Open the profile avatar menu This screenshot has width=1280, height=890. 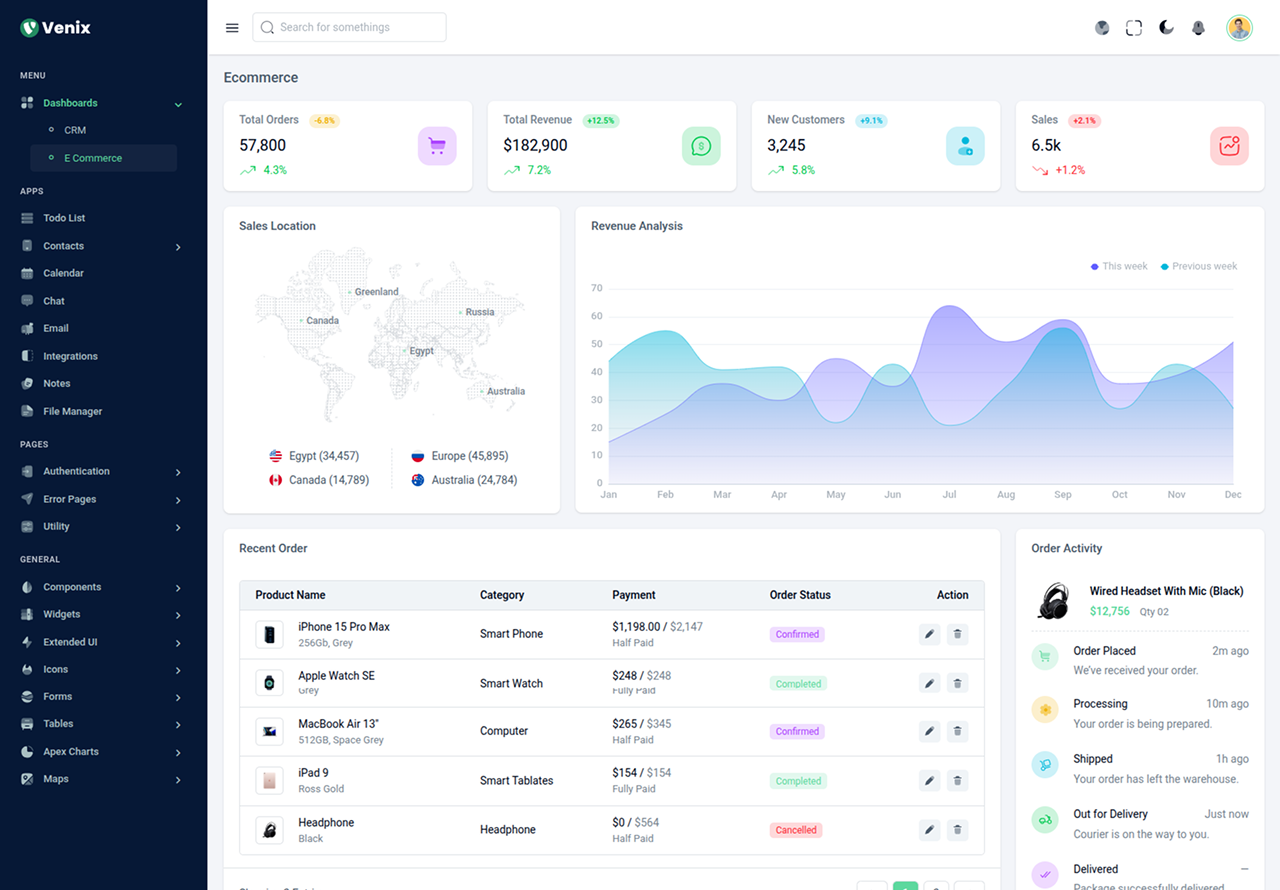[x=1239, y=27]
